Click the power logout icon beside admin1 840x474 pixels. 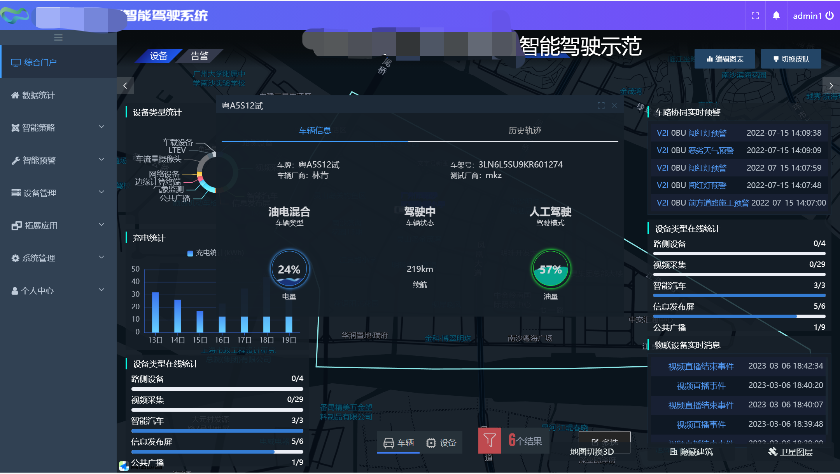coord(829,16)
